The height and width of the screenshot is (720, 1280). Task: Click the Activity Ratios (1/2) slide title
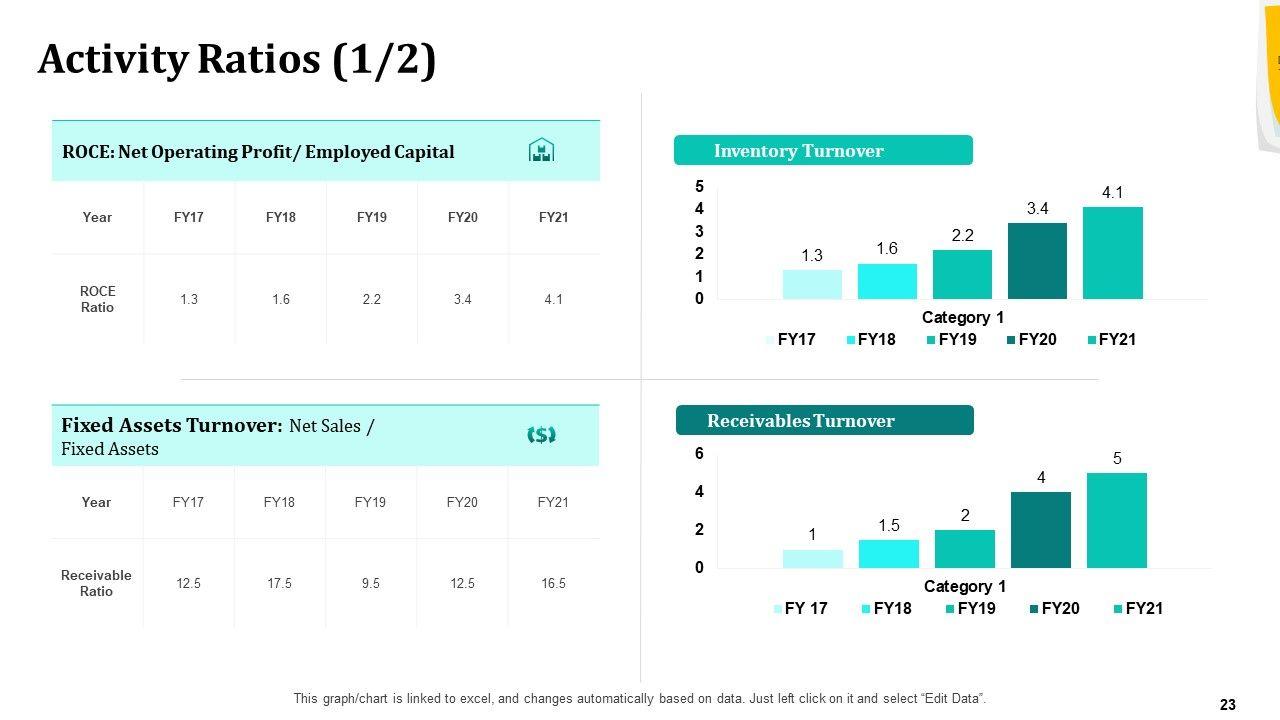[237, 60]
